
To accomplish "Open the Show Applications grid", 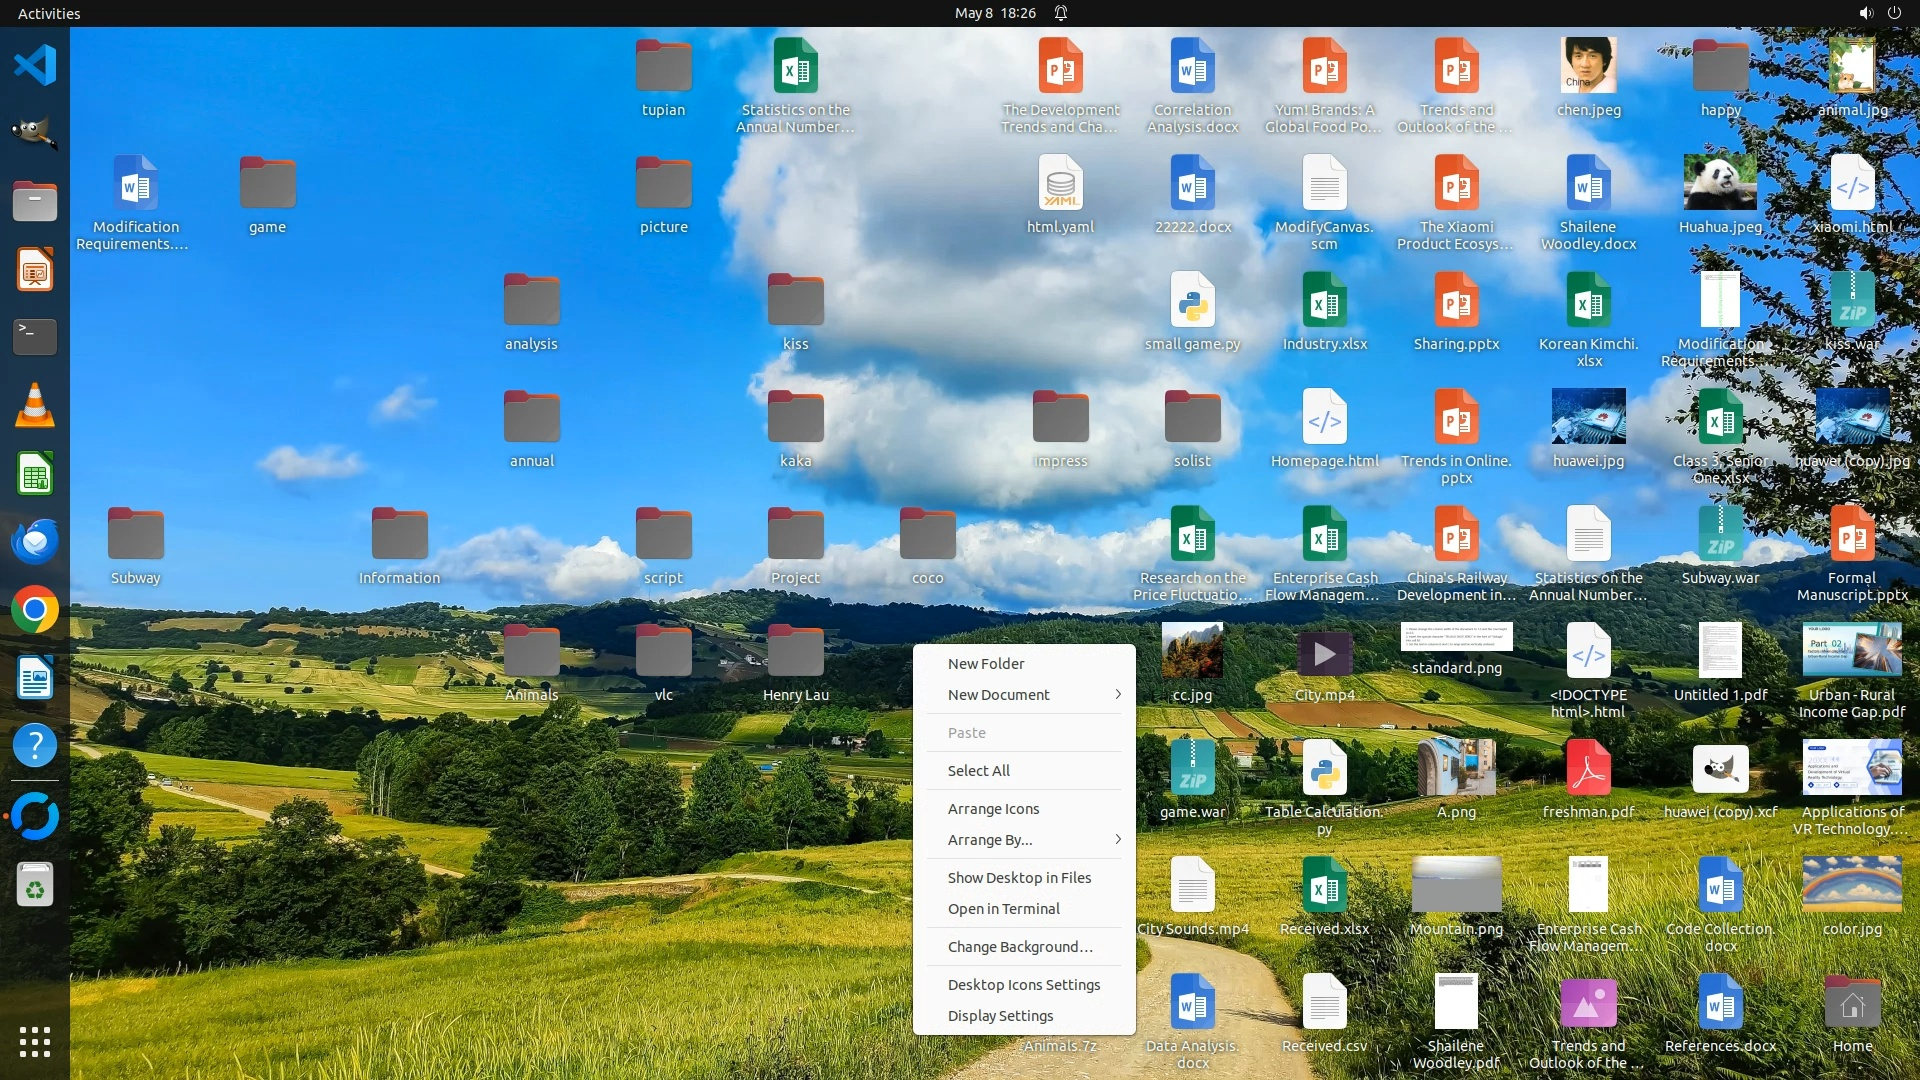I will pos(35,1041).
